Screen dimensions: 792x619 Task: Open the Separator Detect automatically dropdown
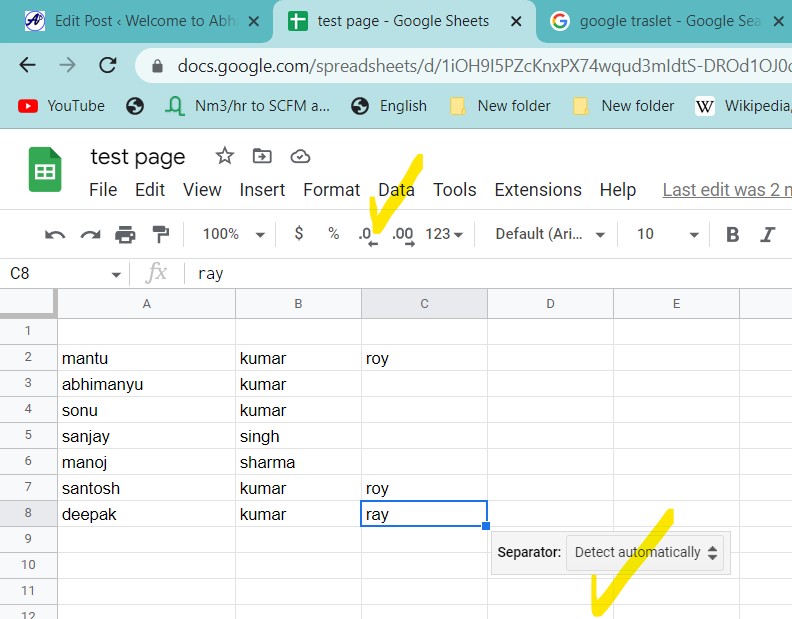click(645, 552)
